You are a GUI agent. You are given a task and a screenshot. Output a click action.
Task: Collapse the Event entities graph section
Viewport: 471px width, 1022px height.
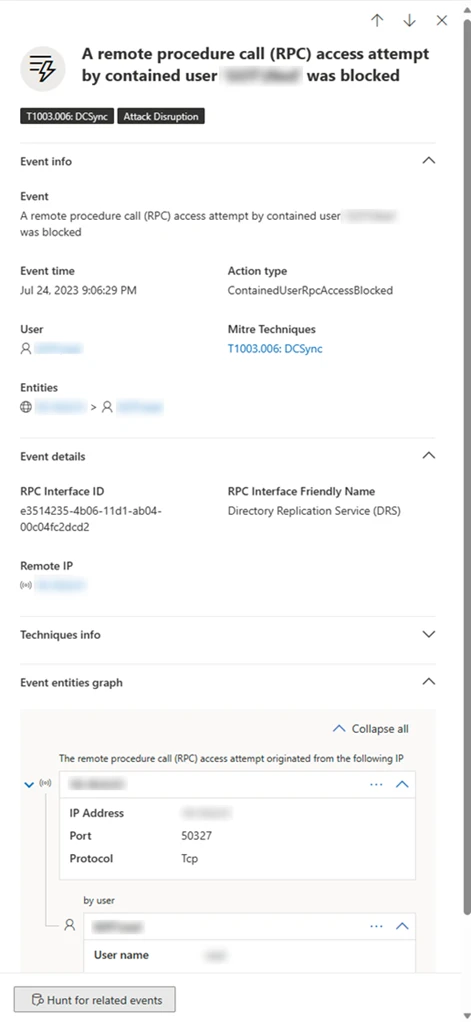[429, 682]
